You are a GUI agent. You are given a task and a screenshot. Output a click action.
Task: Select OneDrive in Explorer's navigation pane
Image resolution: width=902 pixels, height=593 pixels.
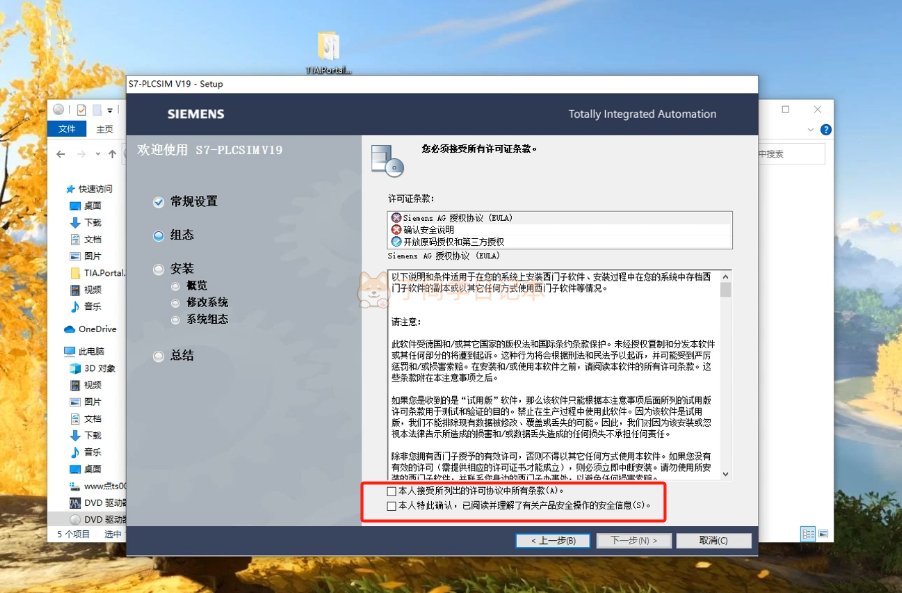pyautogui.click(x=90, y=330)
